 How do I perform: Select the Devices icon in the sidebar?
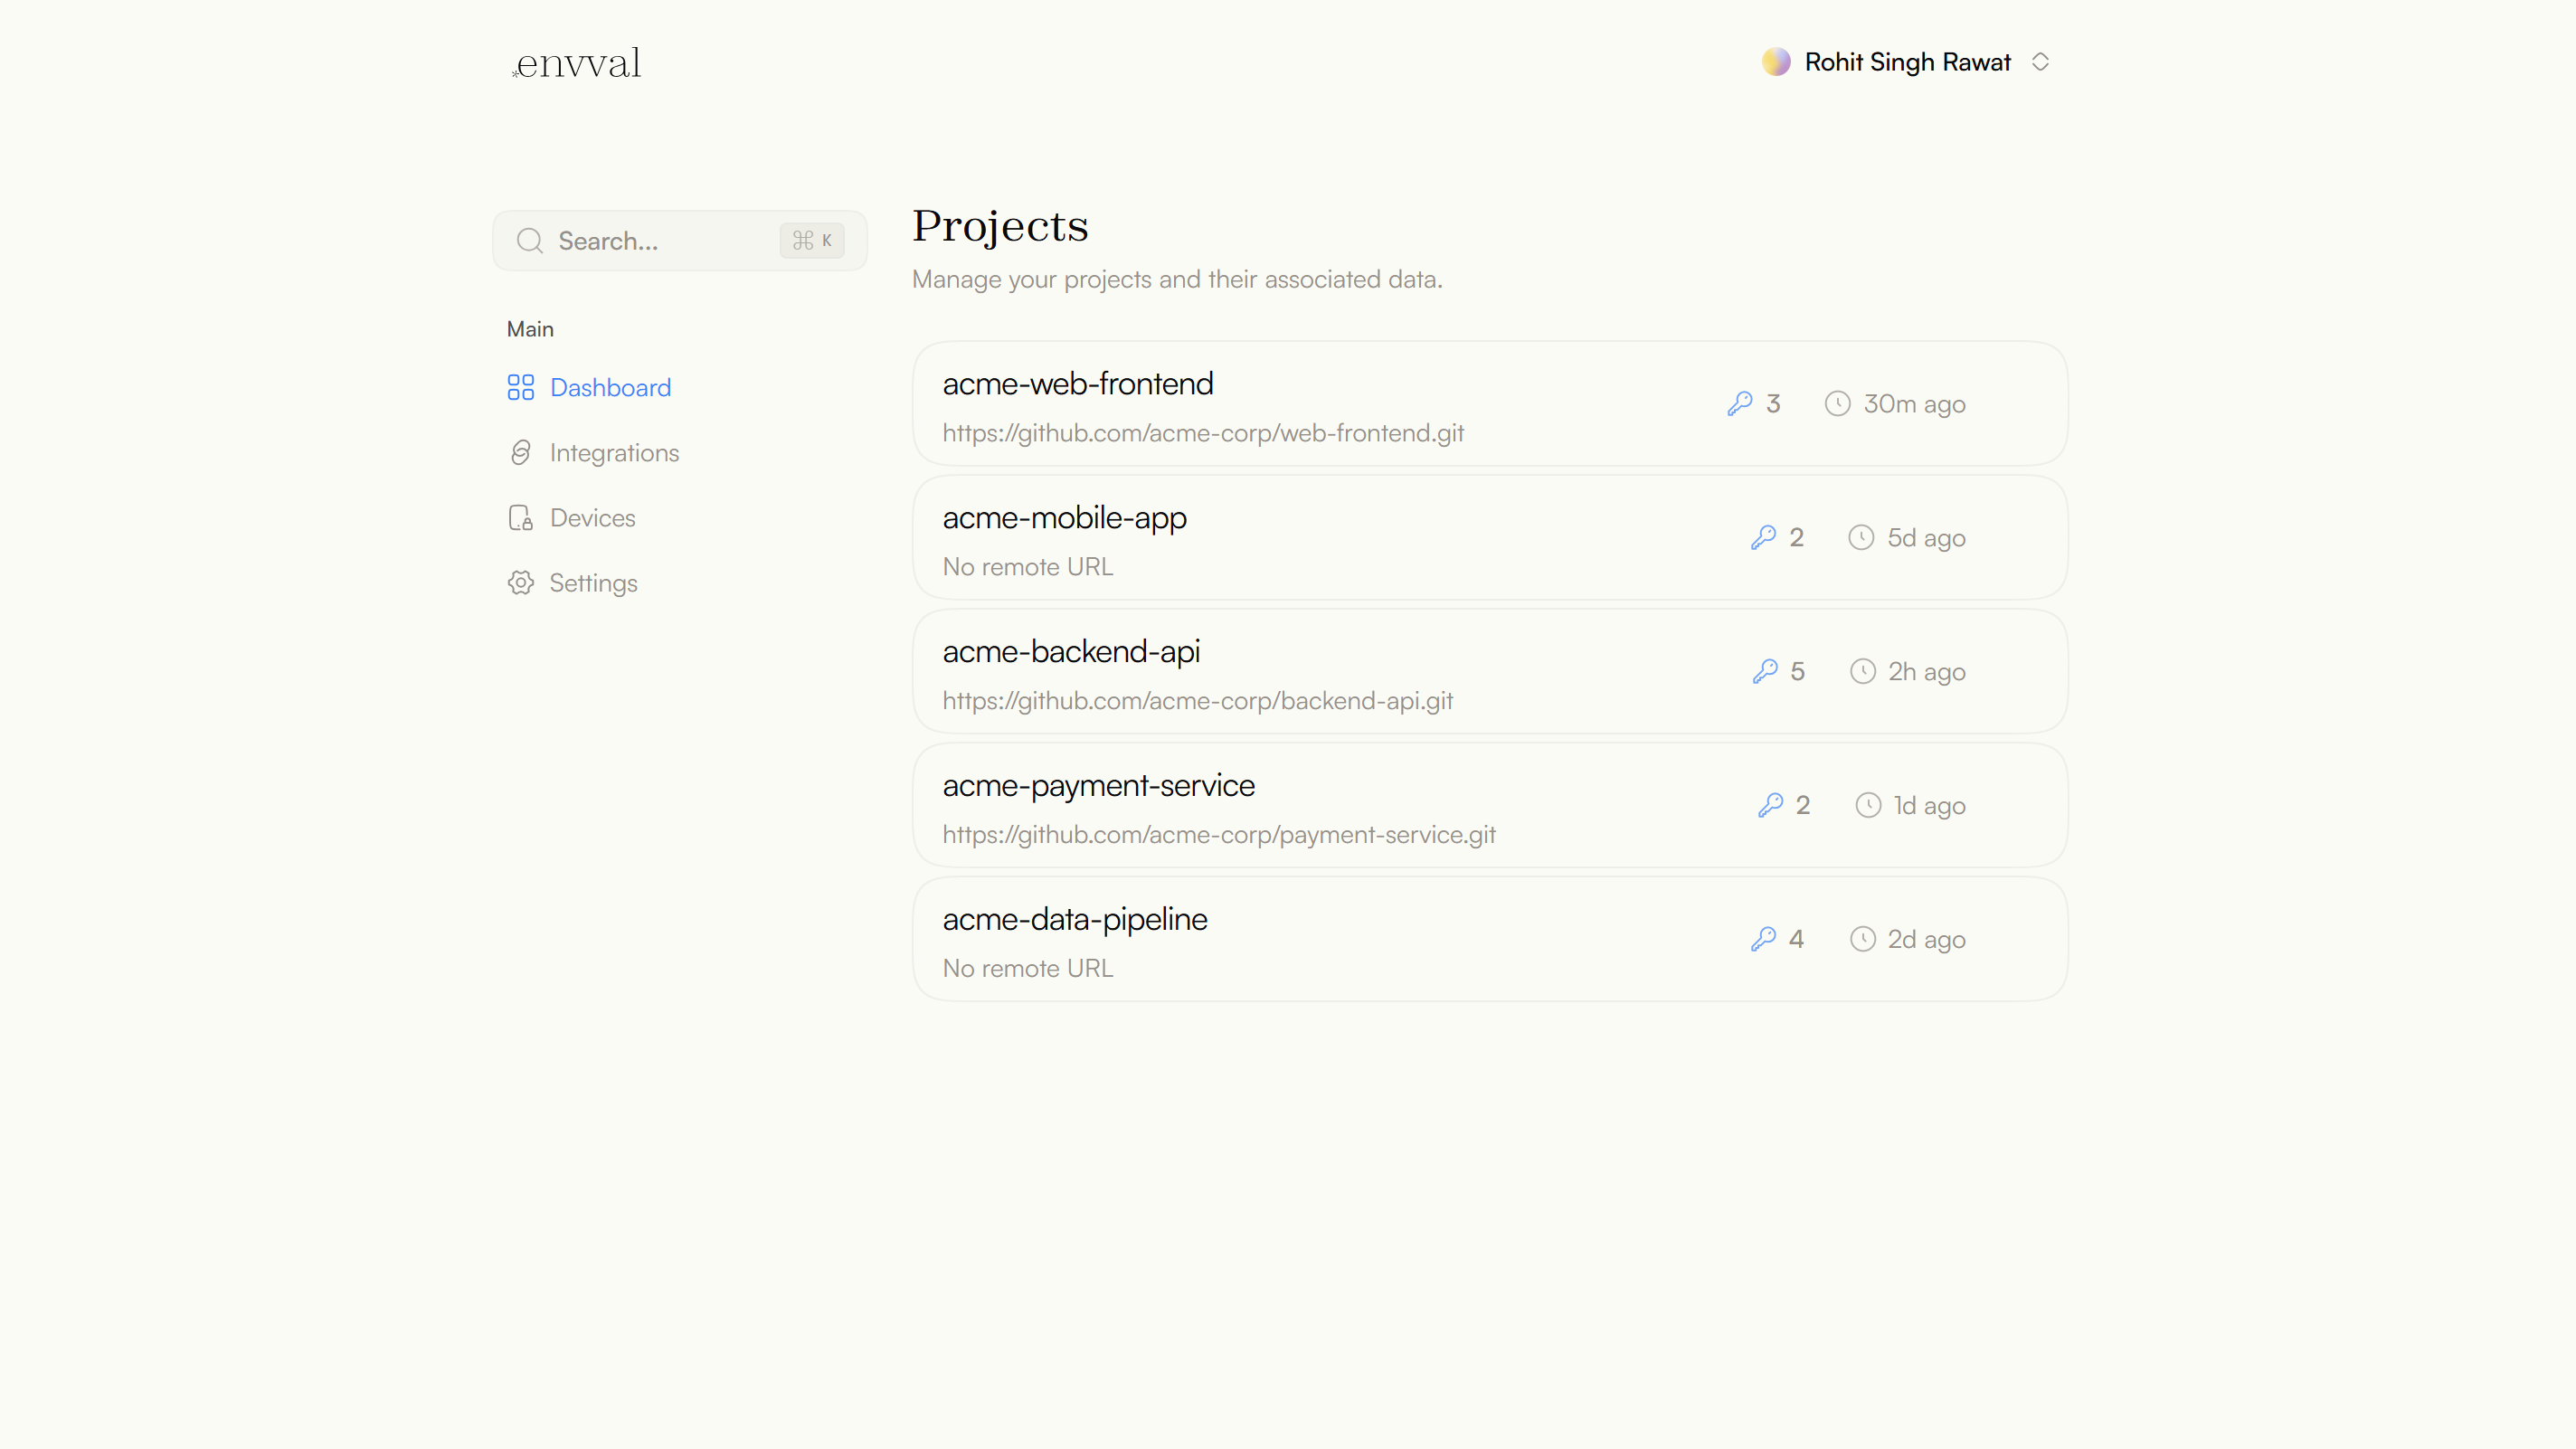520,517
